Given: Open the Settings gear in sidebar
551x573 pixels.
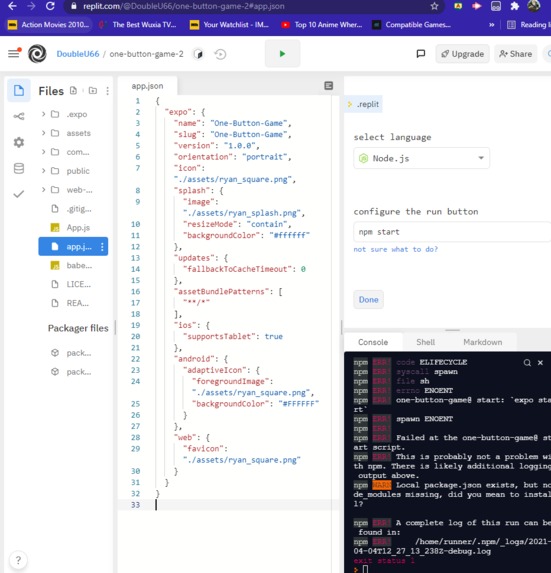Looking at the screenshot, I should [19, 142].
